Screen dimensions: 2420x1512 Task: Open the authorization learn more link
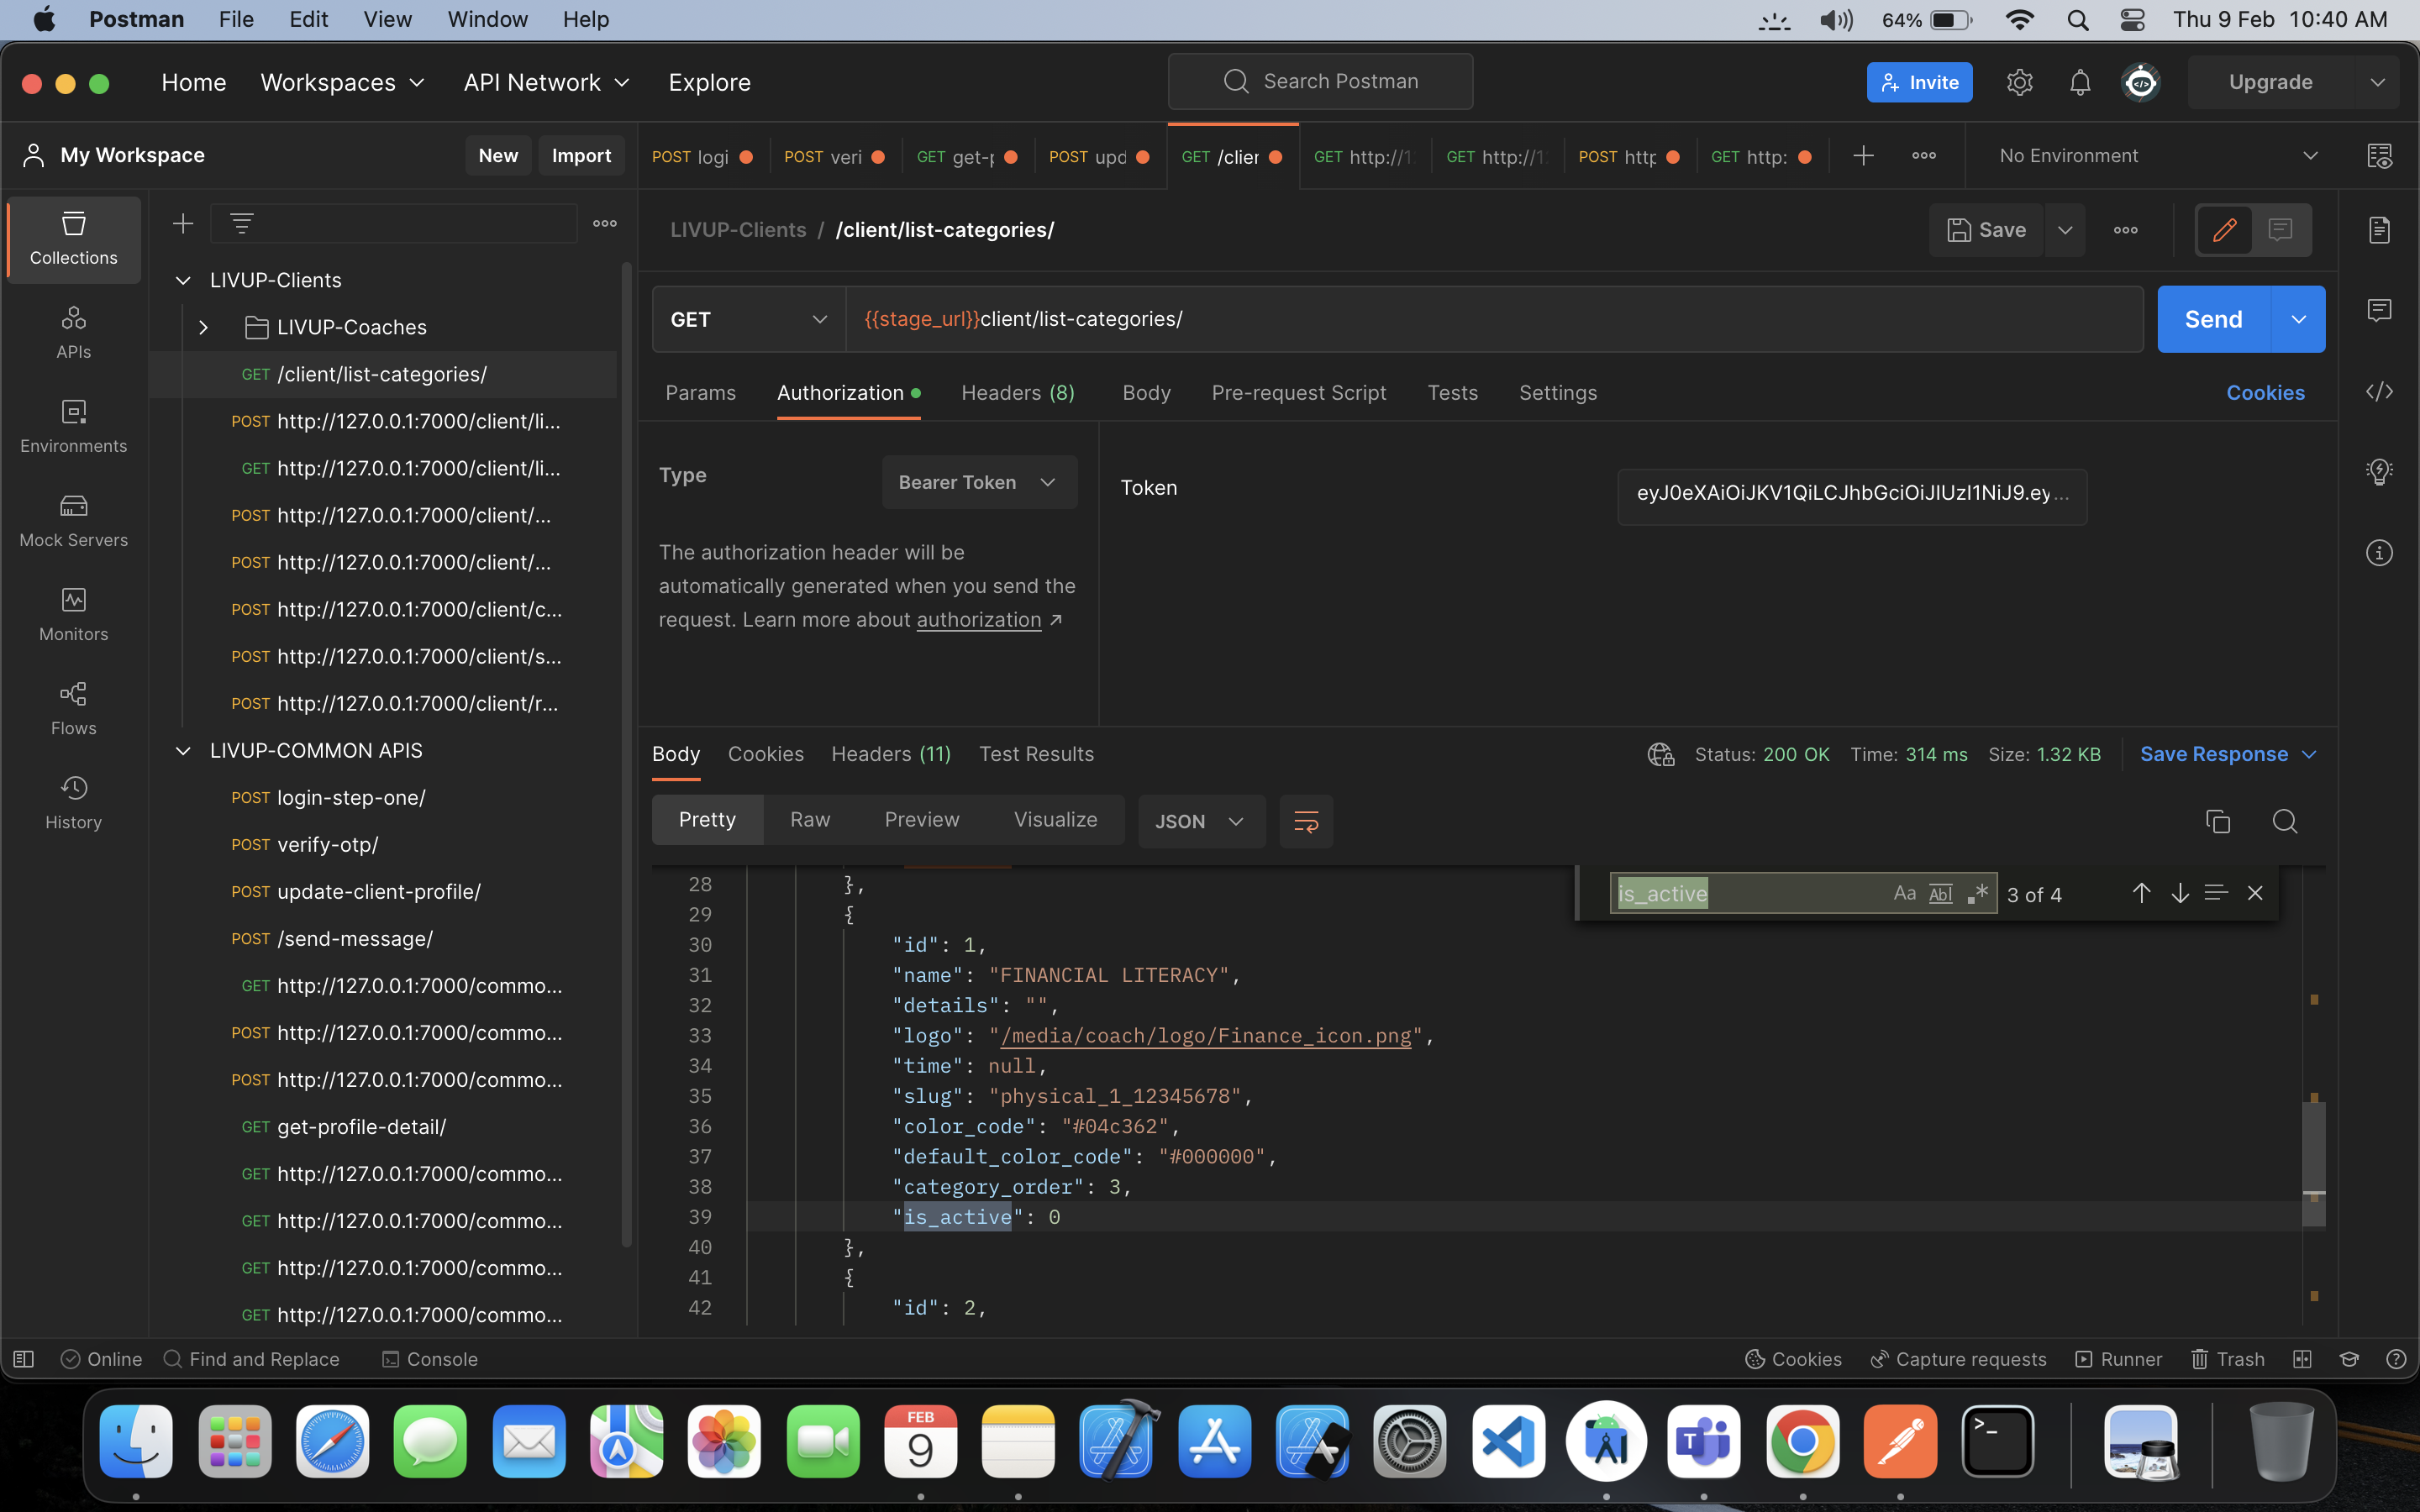pos(979,620)
